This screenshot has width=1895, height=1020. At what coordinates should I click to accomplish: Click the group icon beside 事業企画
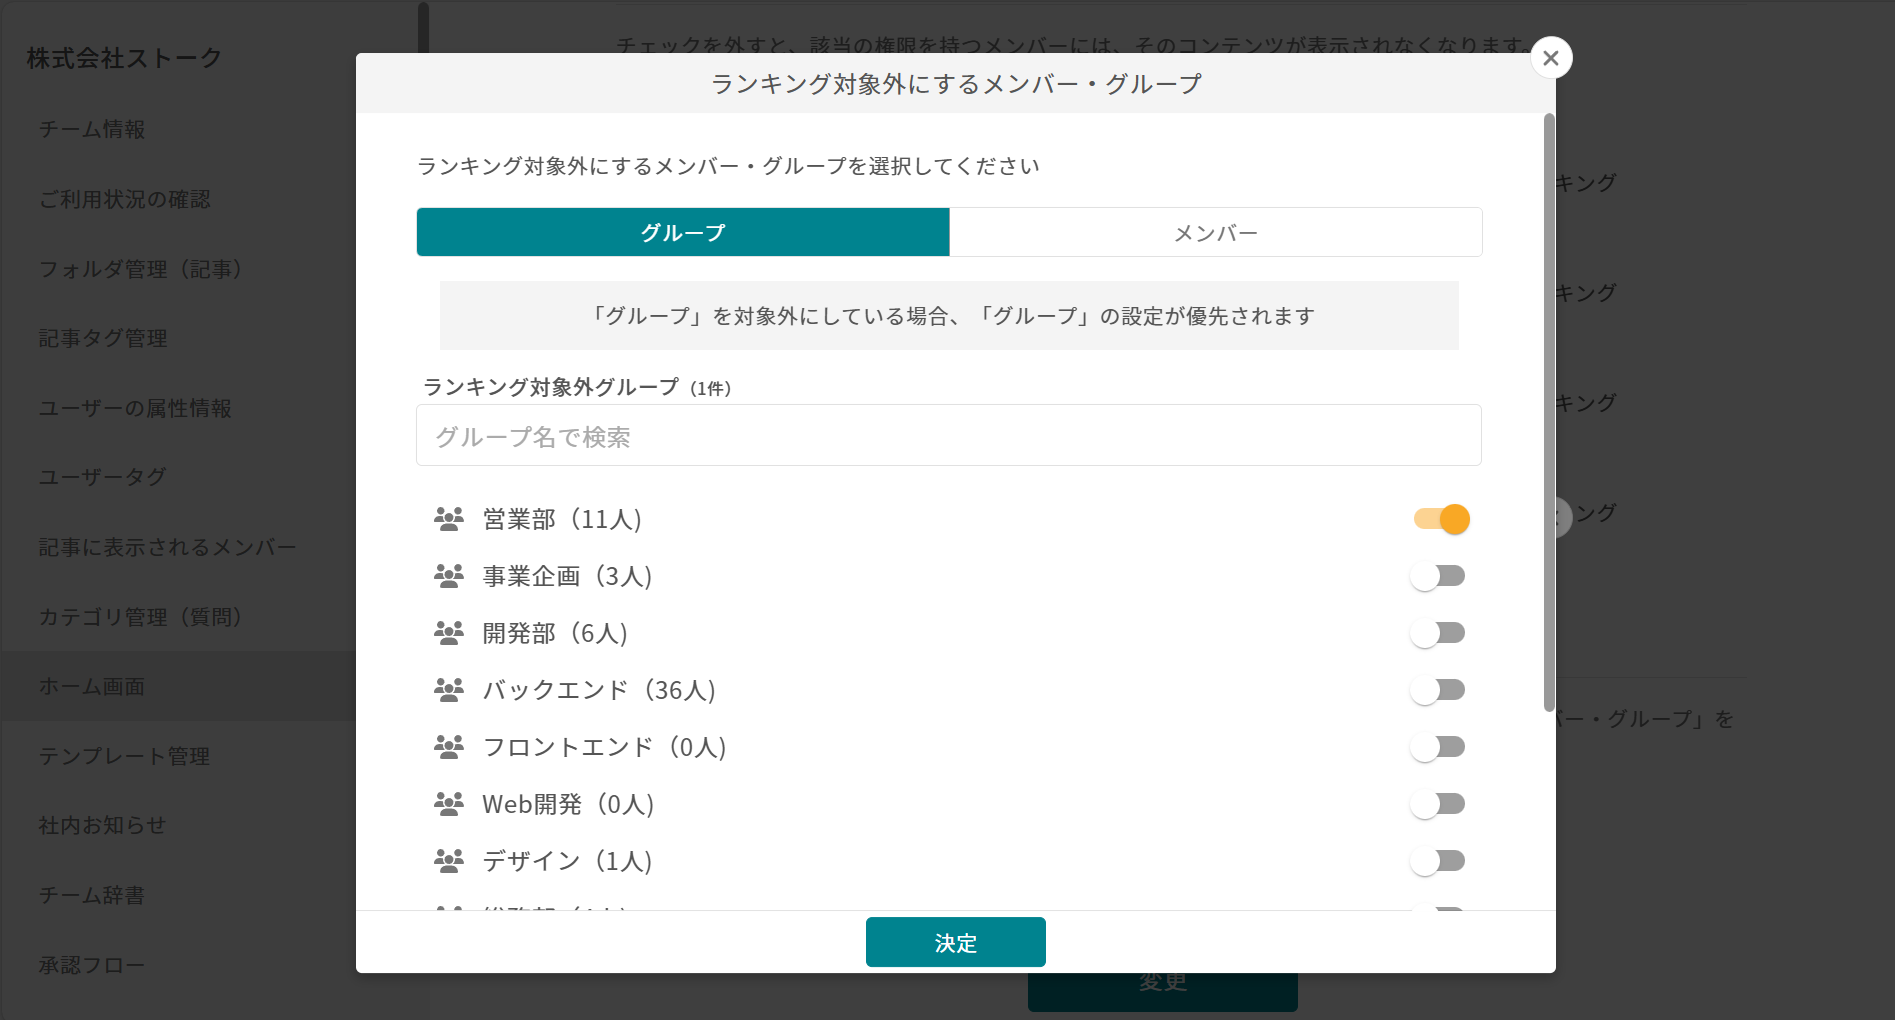(448, 576)
